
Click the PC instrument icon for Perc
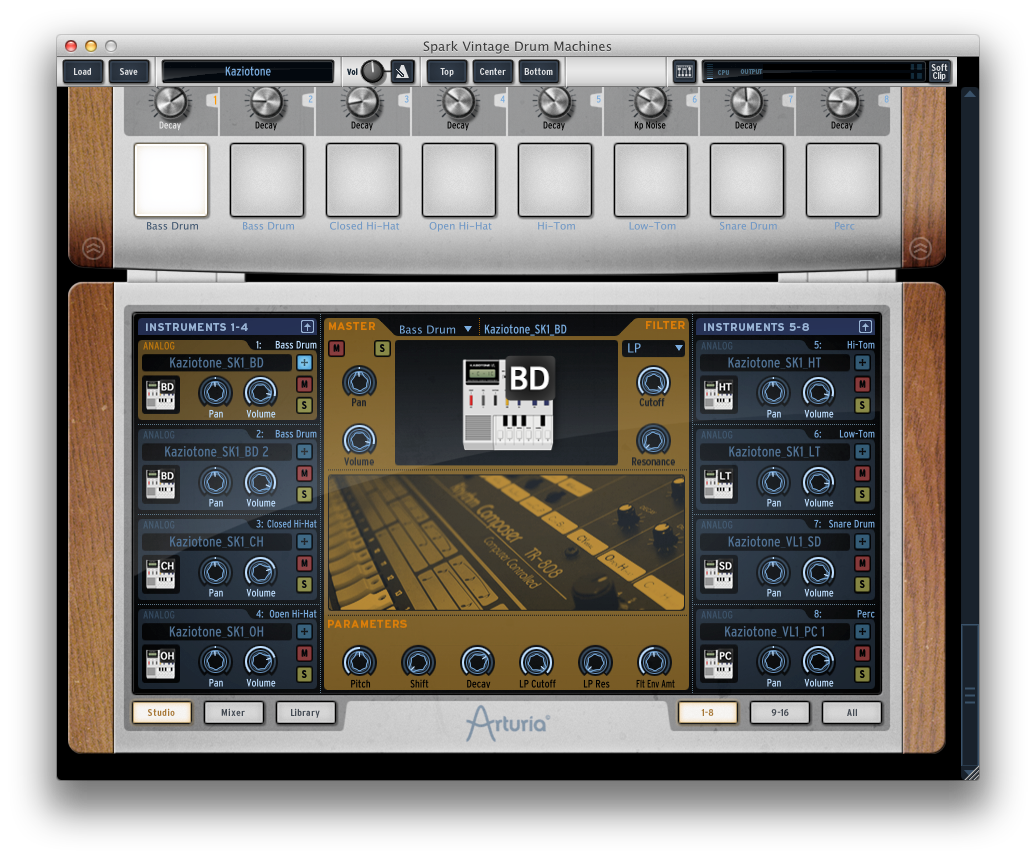click(718, 663)
